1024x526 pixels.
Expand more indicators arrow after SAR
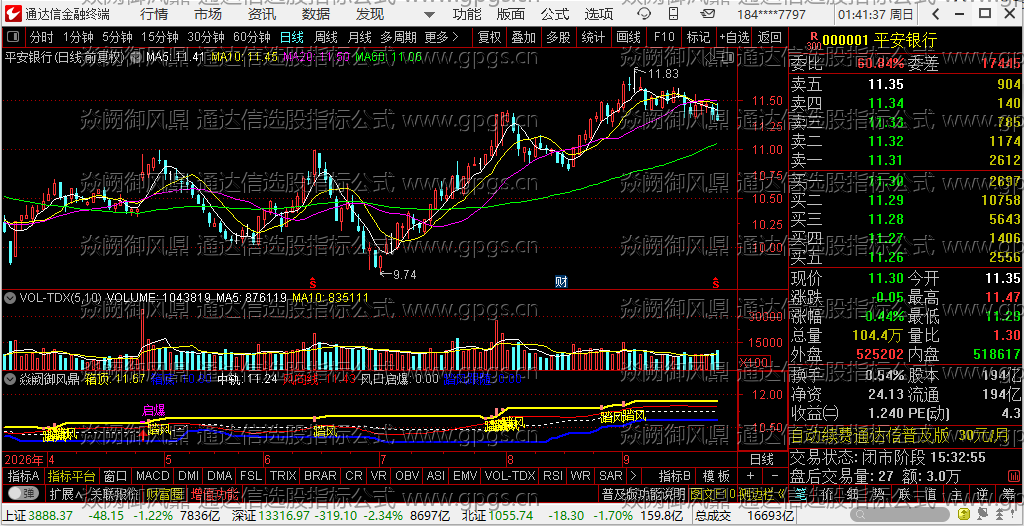tap(633, 476)
